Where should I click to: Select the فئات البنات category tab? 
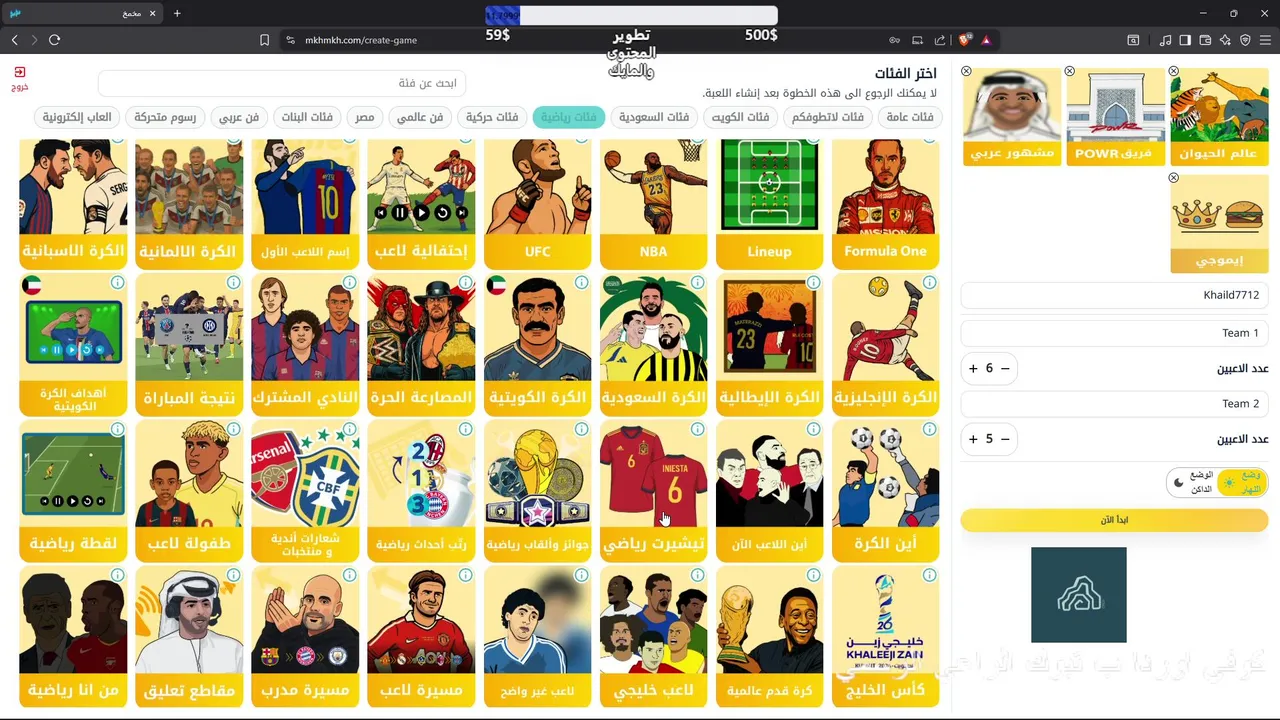click(307, 117)
